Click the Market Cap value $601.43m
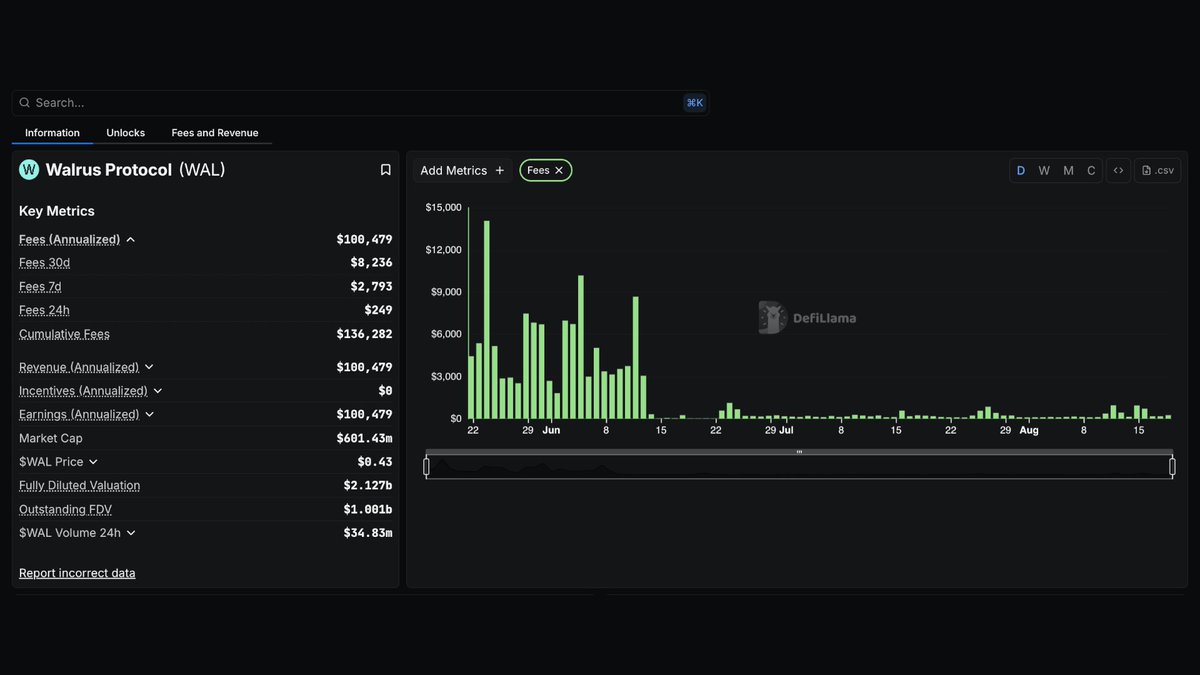1200x675 pixels. (x=364, y=438)
